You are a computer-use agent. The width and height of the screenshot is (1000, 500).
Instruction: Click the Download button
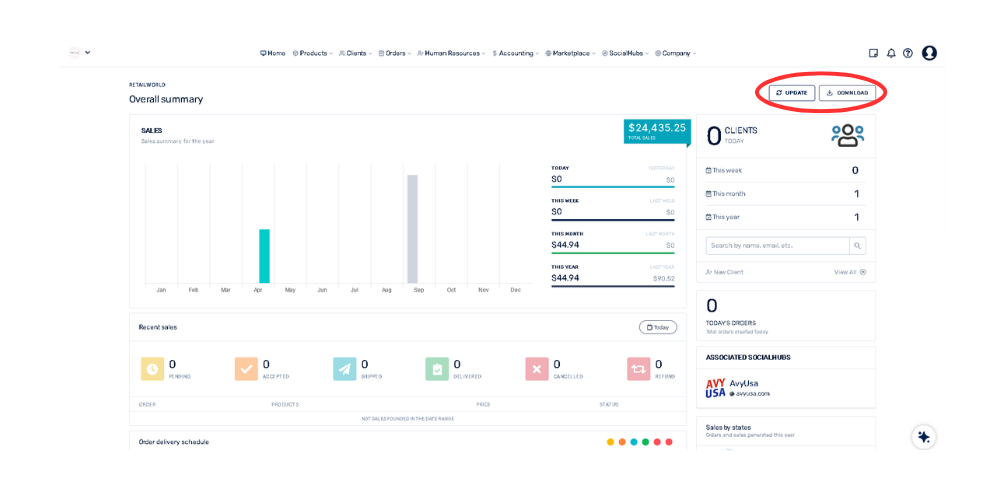(x=847, y=93)
